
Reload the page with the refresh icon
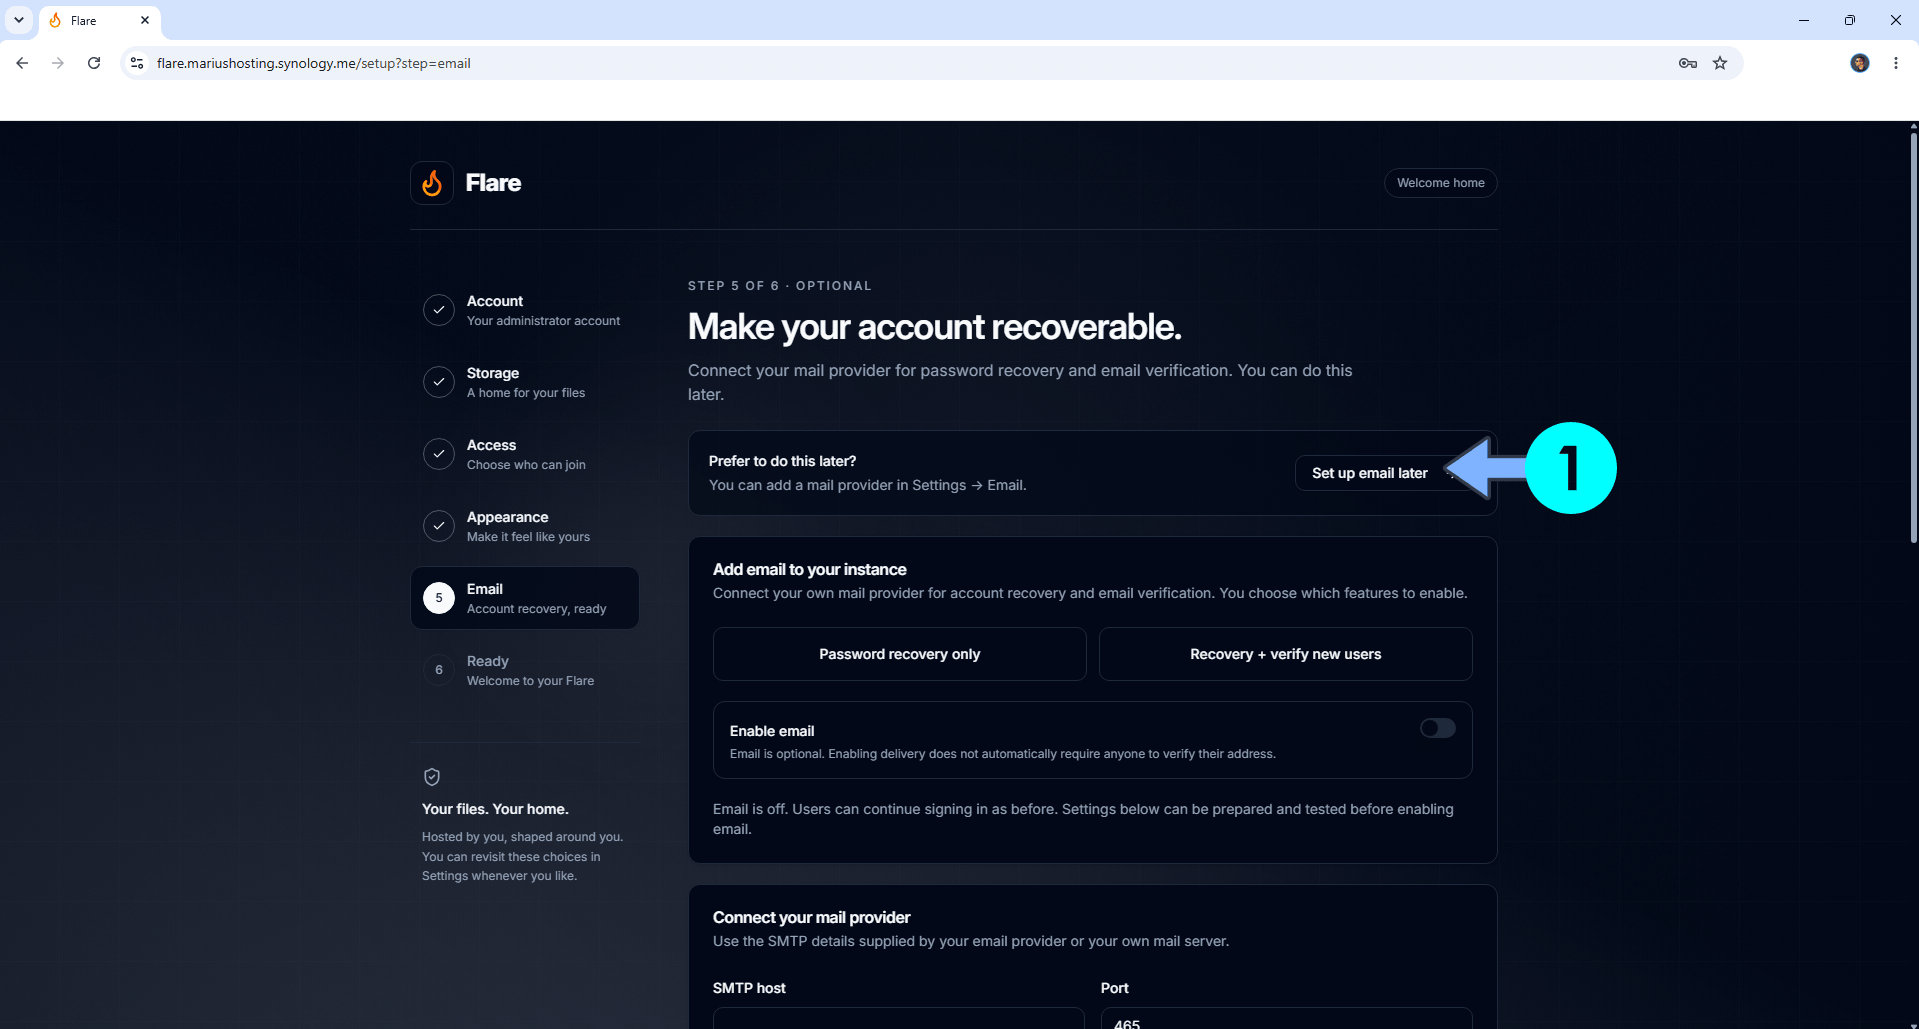[94, 63]
